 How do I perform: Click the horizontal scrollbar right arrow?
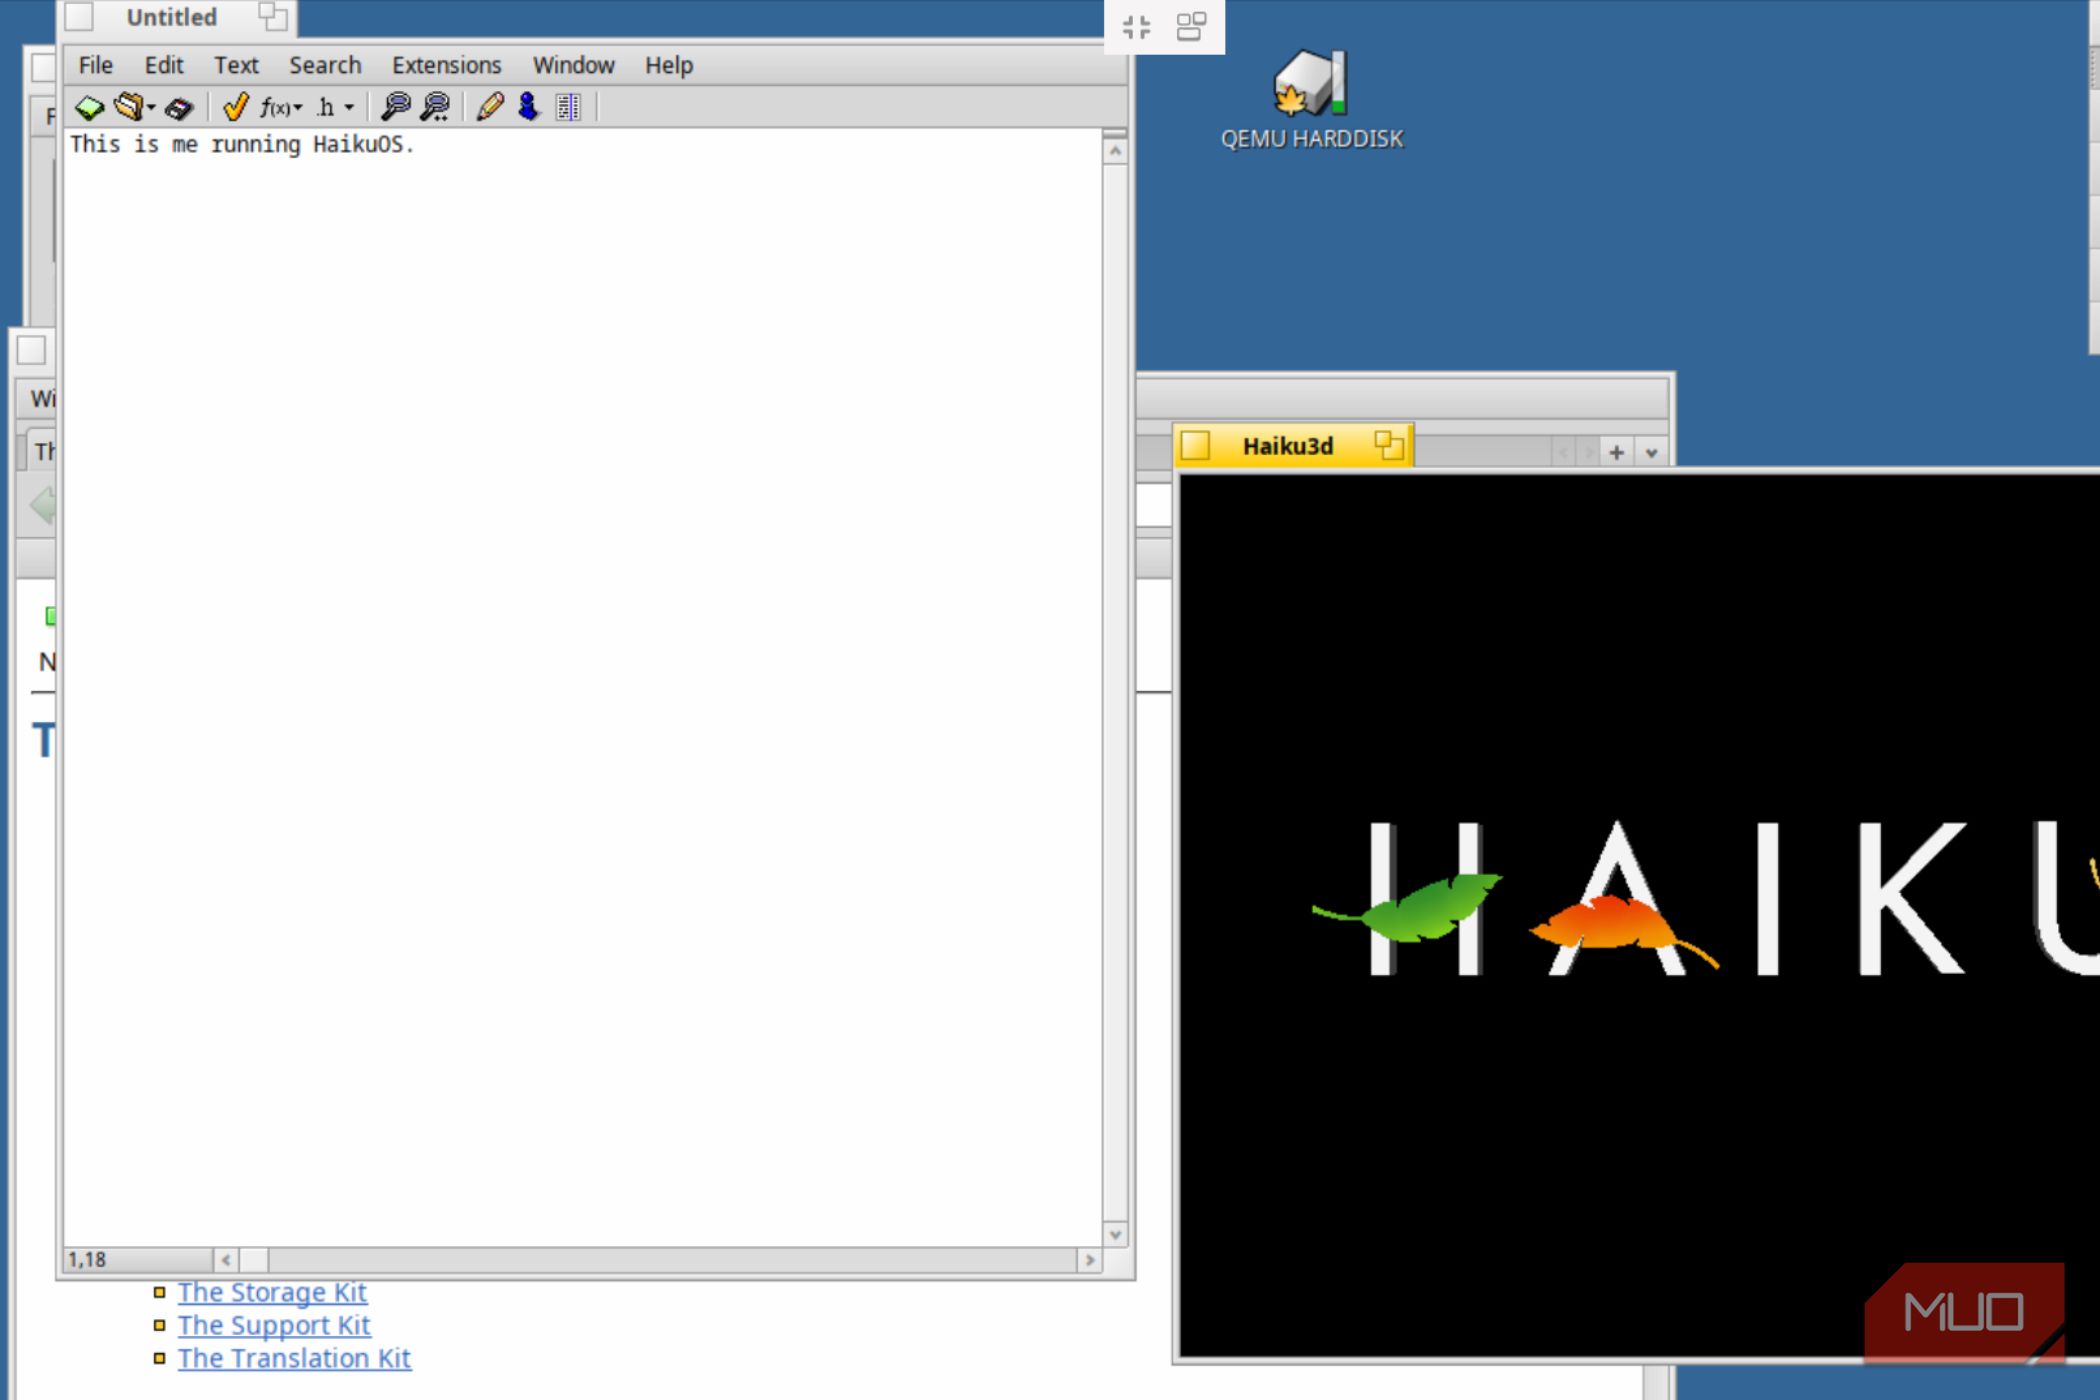tap(1090, 1260)
